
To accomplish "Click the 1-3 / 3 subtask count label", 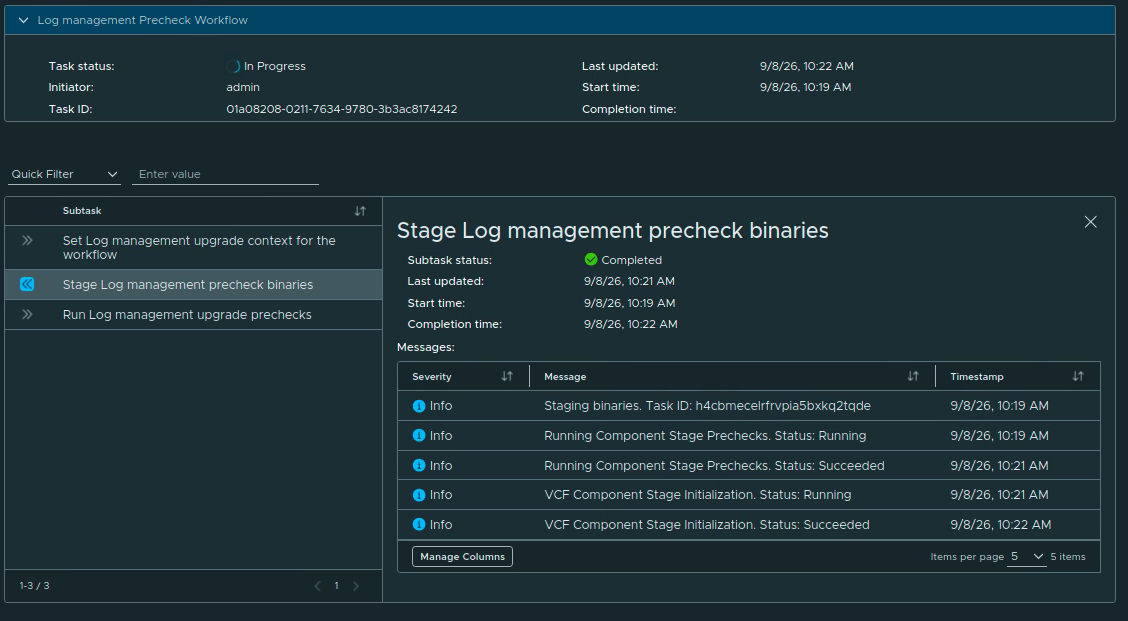I will [35, 586].
